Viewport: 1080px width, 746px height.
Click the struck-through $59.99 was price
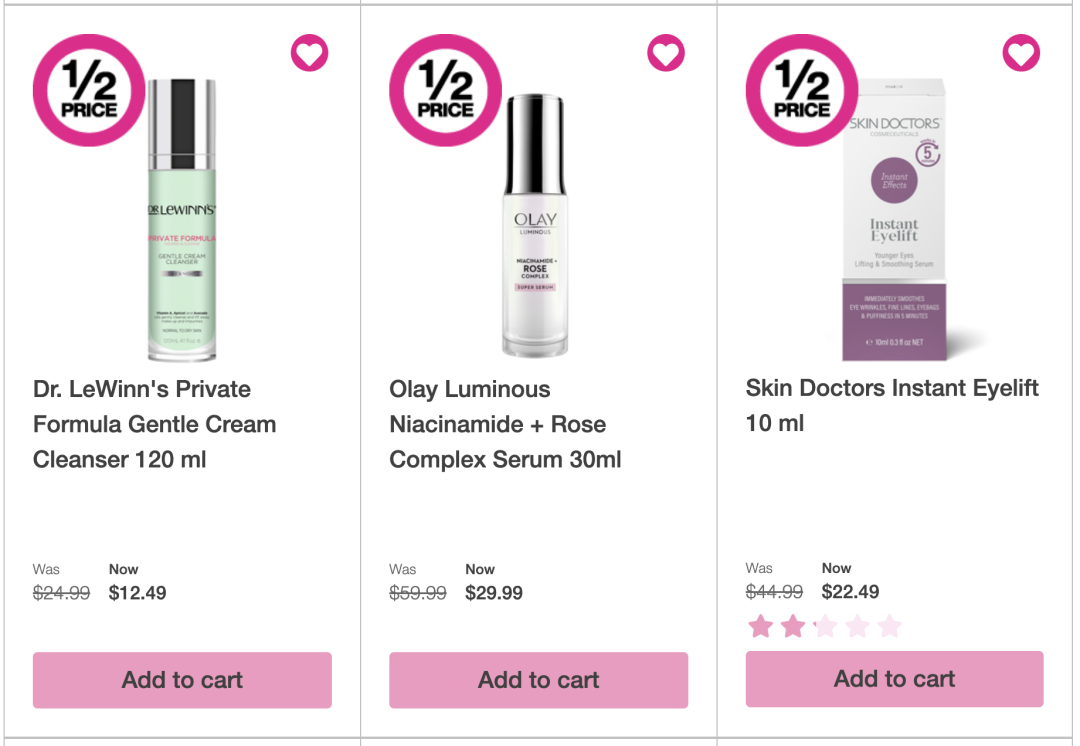point(417,593)
